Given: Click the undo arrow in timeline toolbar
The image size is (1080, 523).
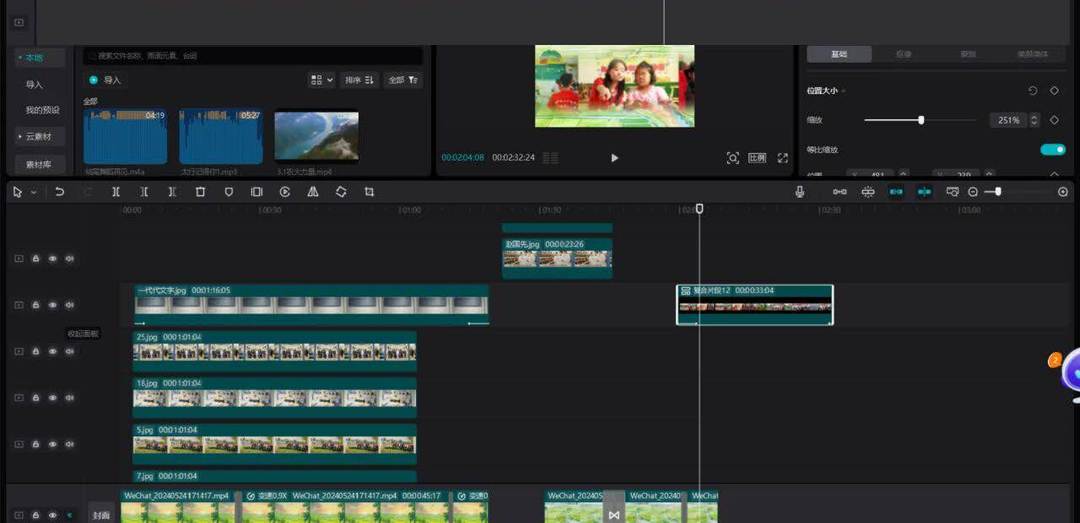Looking at the screenshot, I should click(60, 192).
